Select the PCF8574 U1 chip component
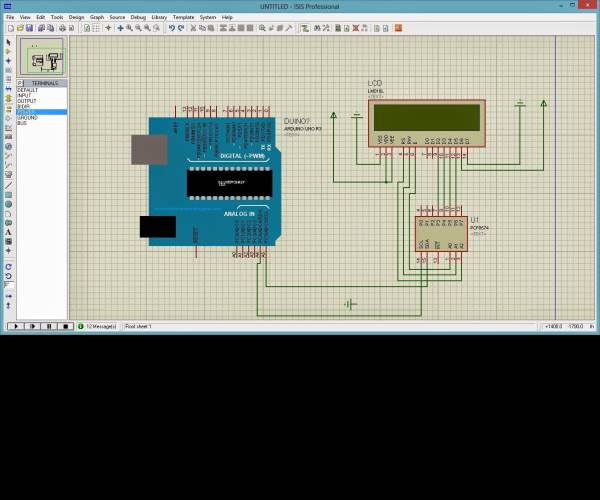The width and height of the screenshot is (600, 500). tap(441, 234)
